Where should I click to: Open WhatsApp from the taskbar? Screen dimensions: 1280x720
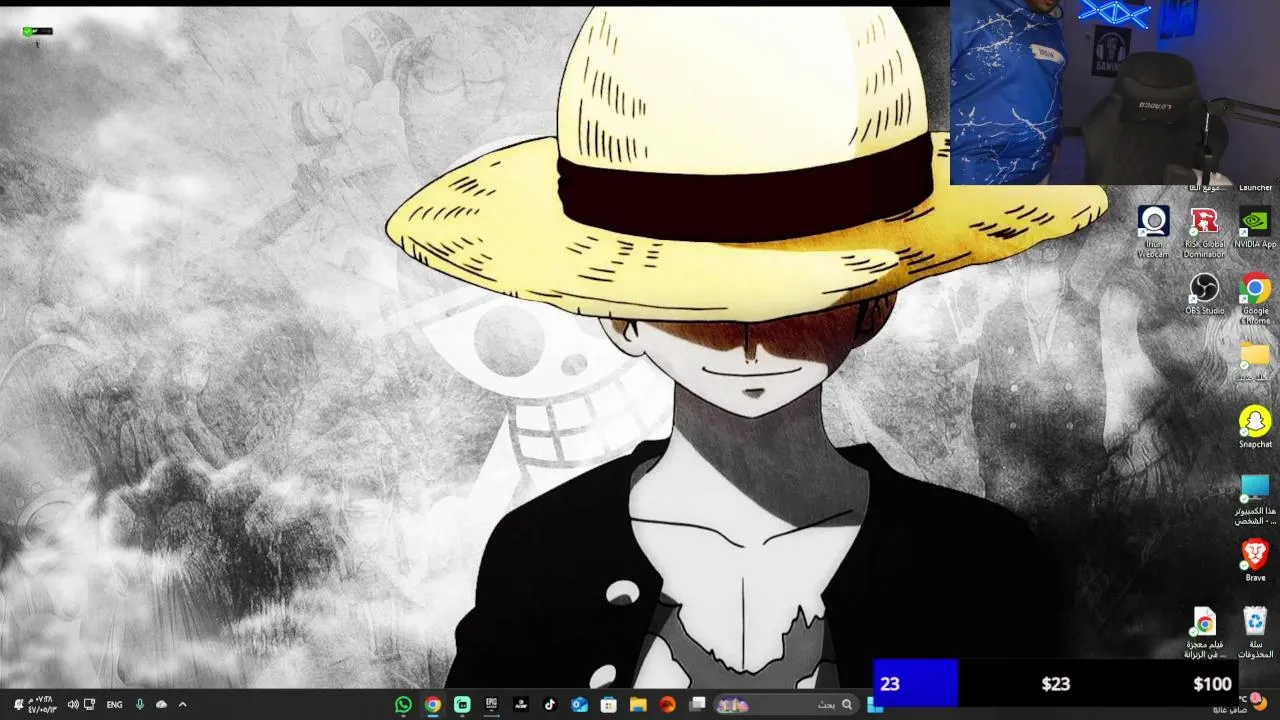[x=403, y=704]
